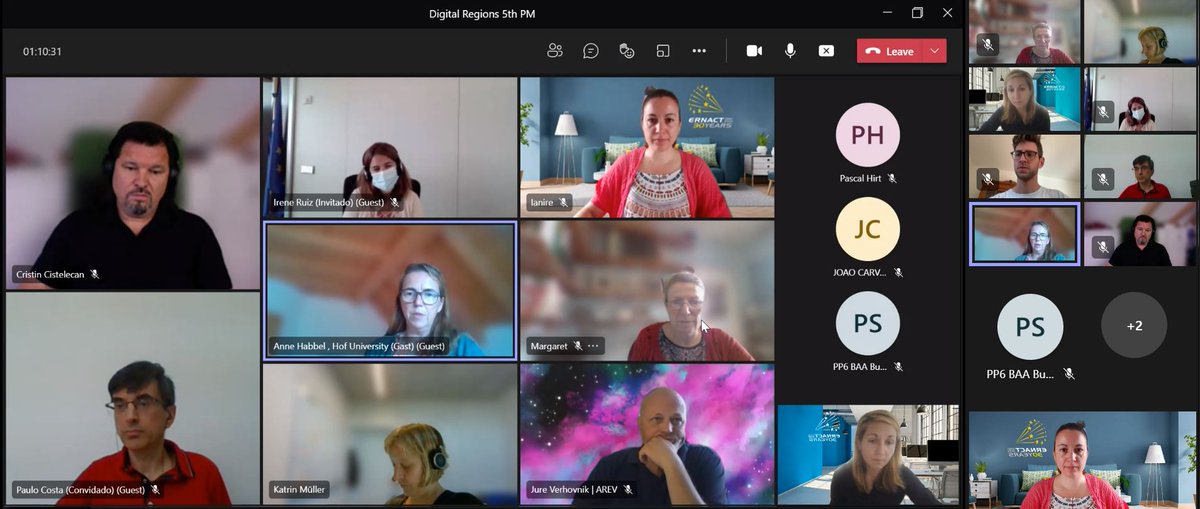Leave the meeting

(891, 51)
